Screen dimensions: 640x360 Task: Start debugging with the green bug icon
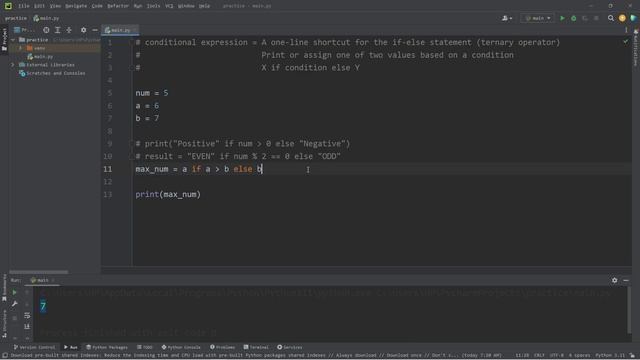(573, 18)
